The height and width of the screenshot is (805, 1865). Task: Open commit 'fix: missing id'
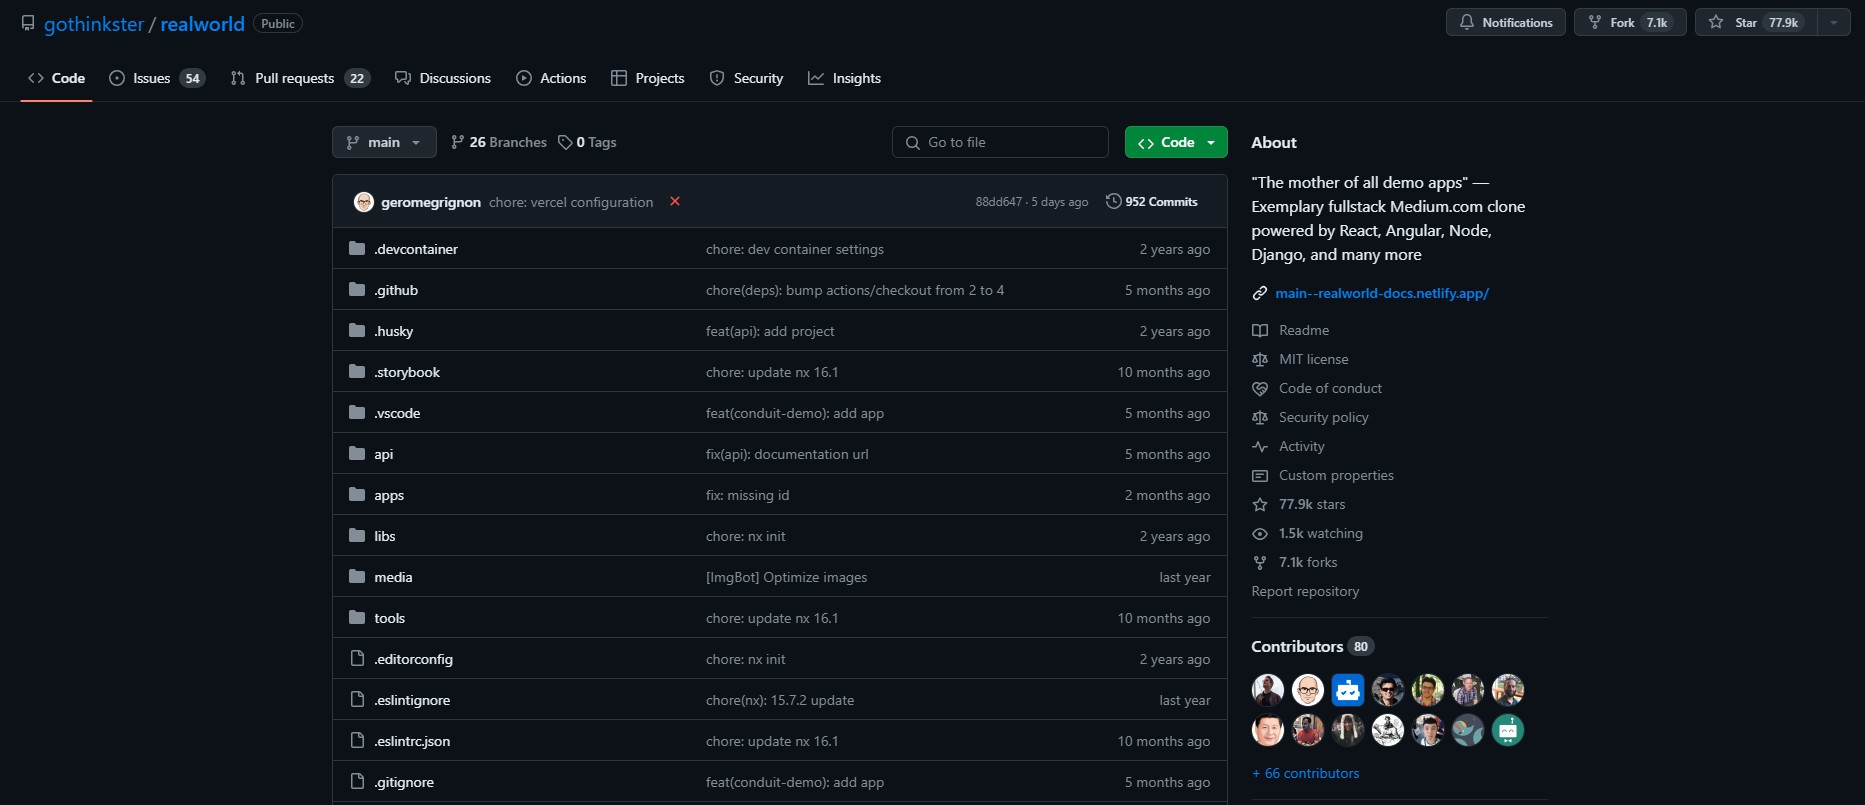[748, 495]
